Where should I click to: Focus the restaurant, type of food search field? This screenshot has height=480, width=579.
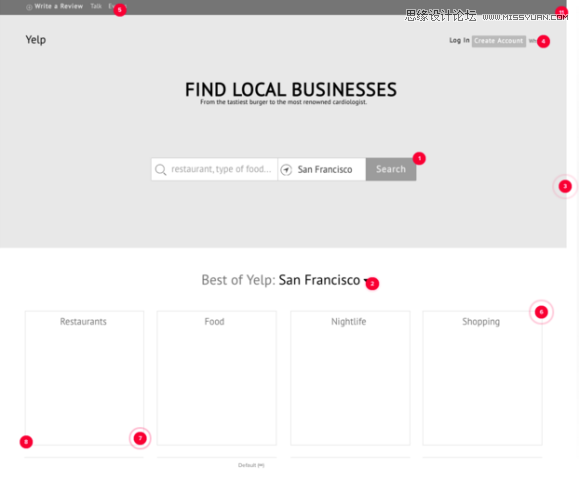tap(214, 169)
